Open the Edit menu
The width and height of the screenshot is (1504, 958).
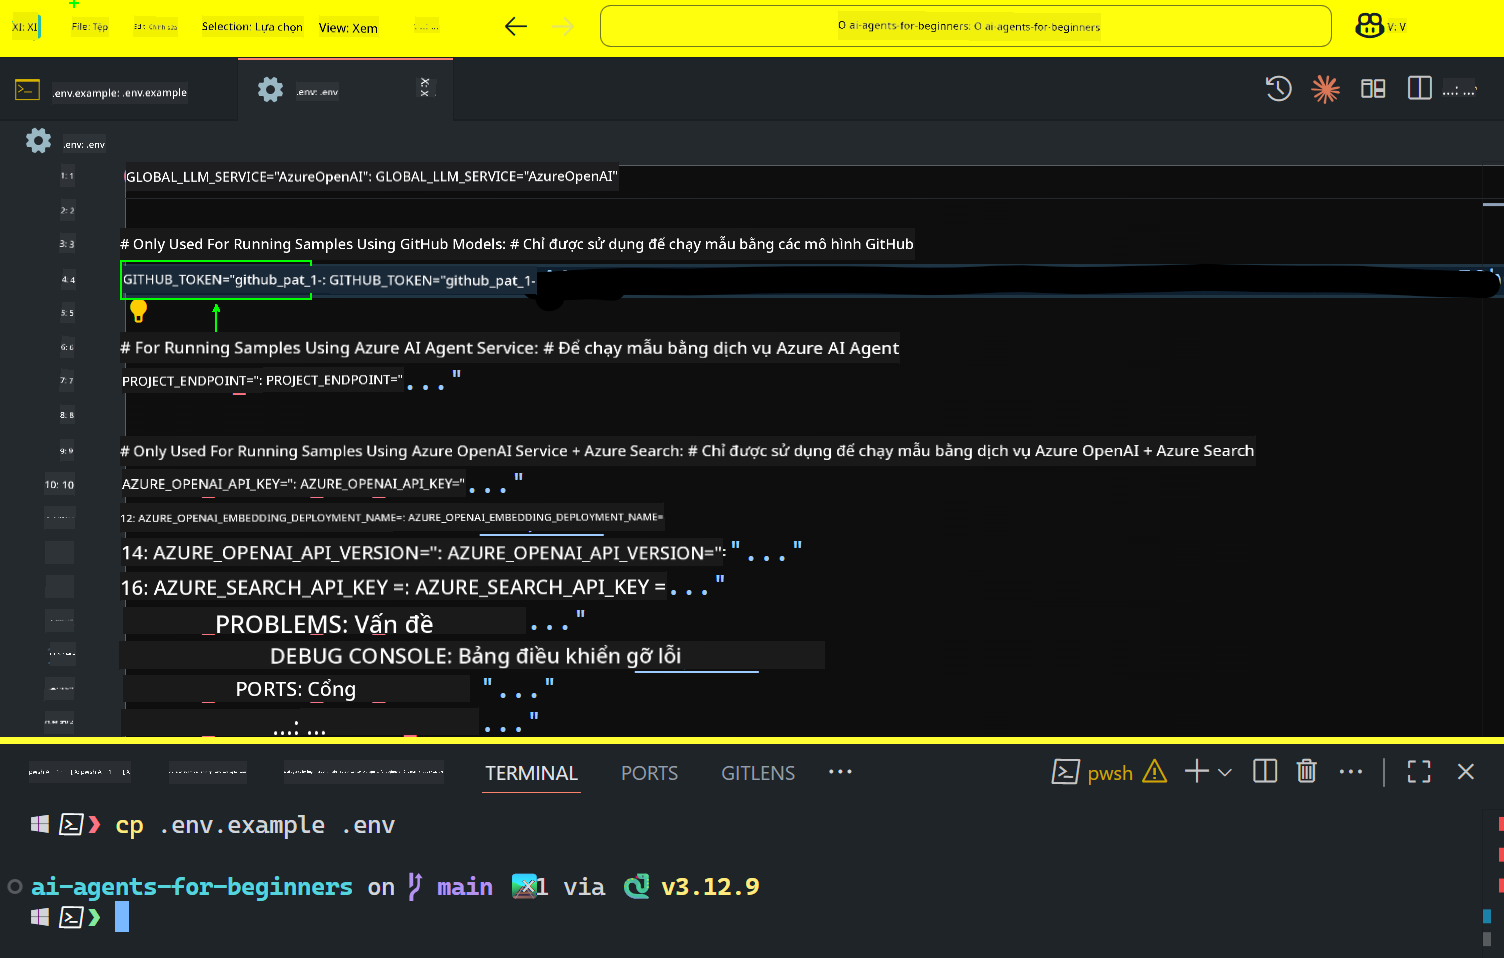(155, 27)
